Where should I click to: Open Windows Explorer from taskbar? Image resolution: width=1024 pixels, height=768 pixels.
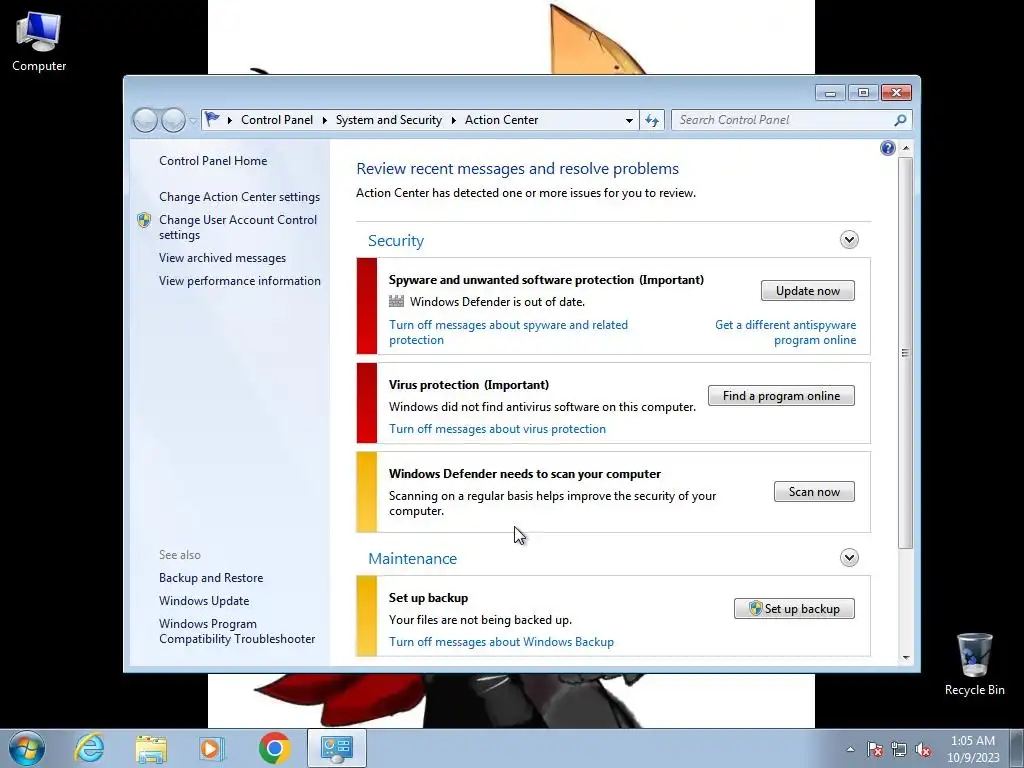coord(151,748)
